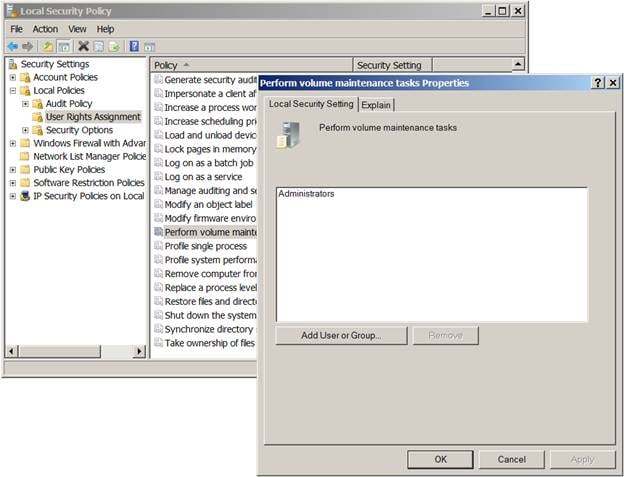Image resolution: width=624 pixels, height=477 pixels.
Task: Select the Local Security Setting tab
Action: (311, 104)
